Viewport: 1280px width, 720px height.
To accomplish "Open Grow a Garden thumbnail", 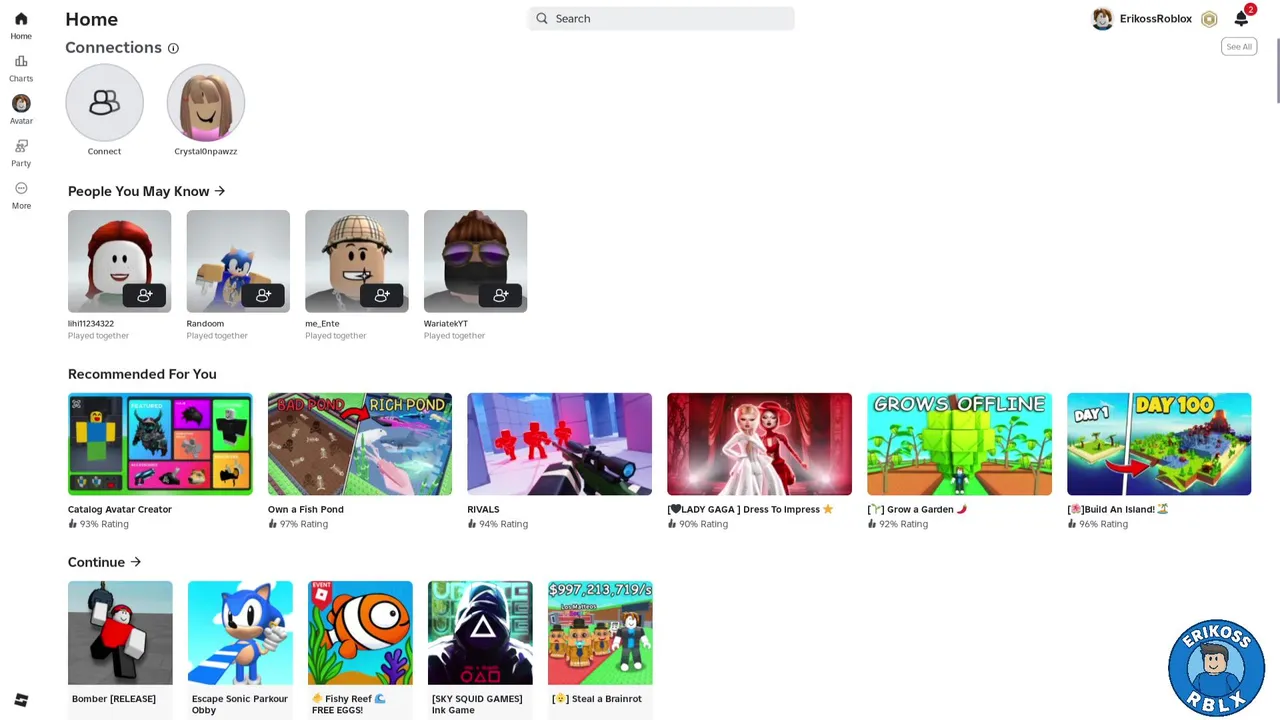I will coord(960,444).
